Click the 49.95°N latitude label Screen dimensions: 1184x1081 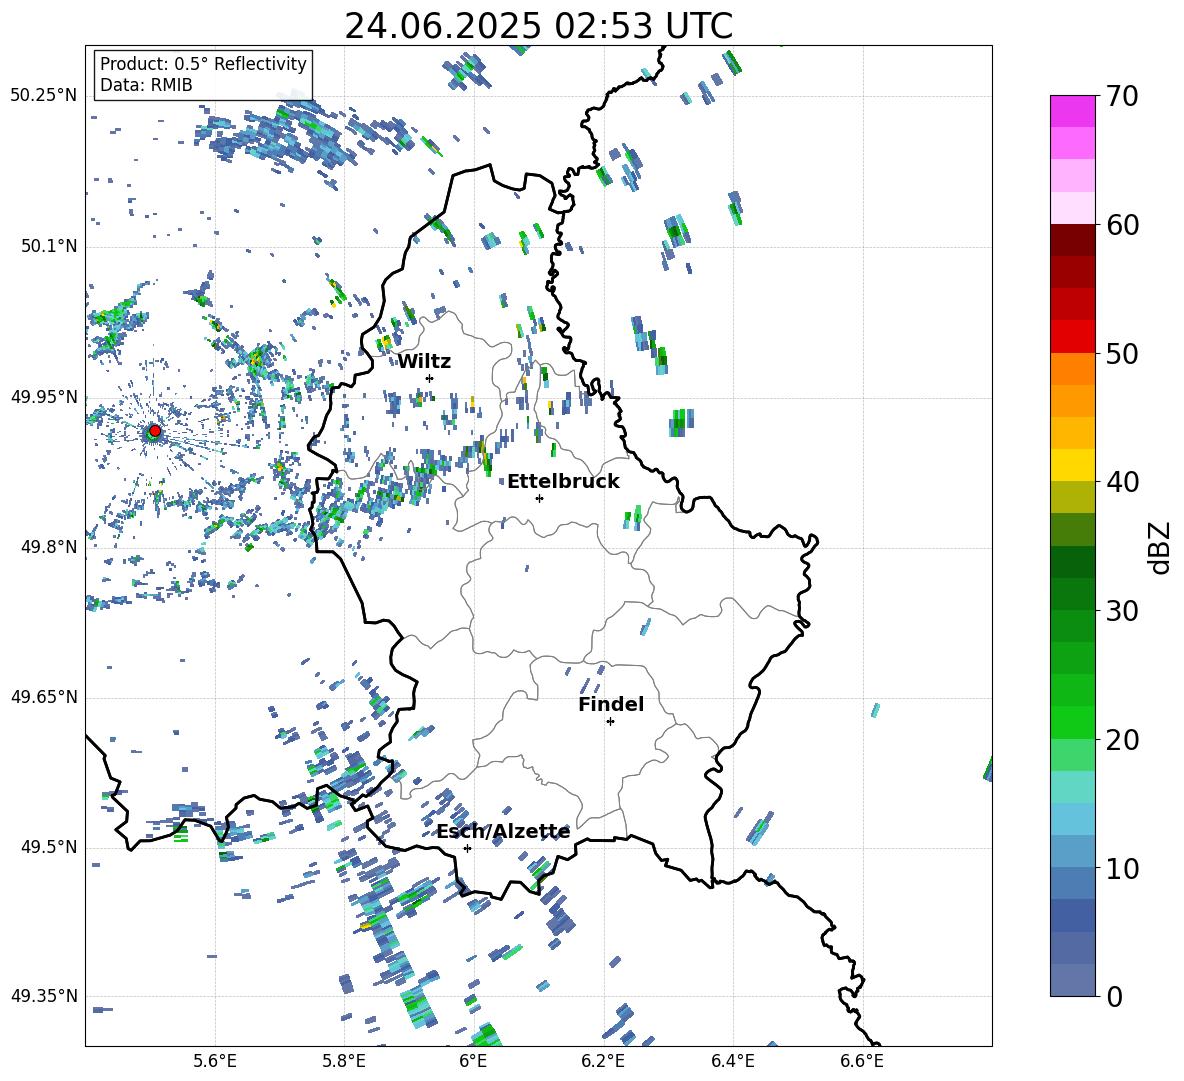pyautogui.click(x=44, y=396)
